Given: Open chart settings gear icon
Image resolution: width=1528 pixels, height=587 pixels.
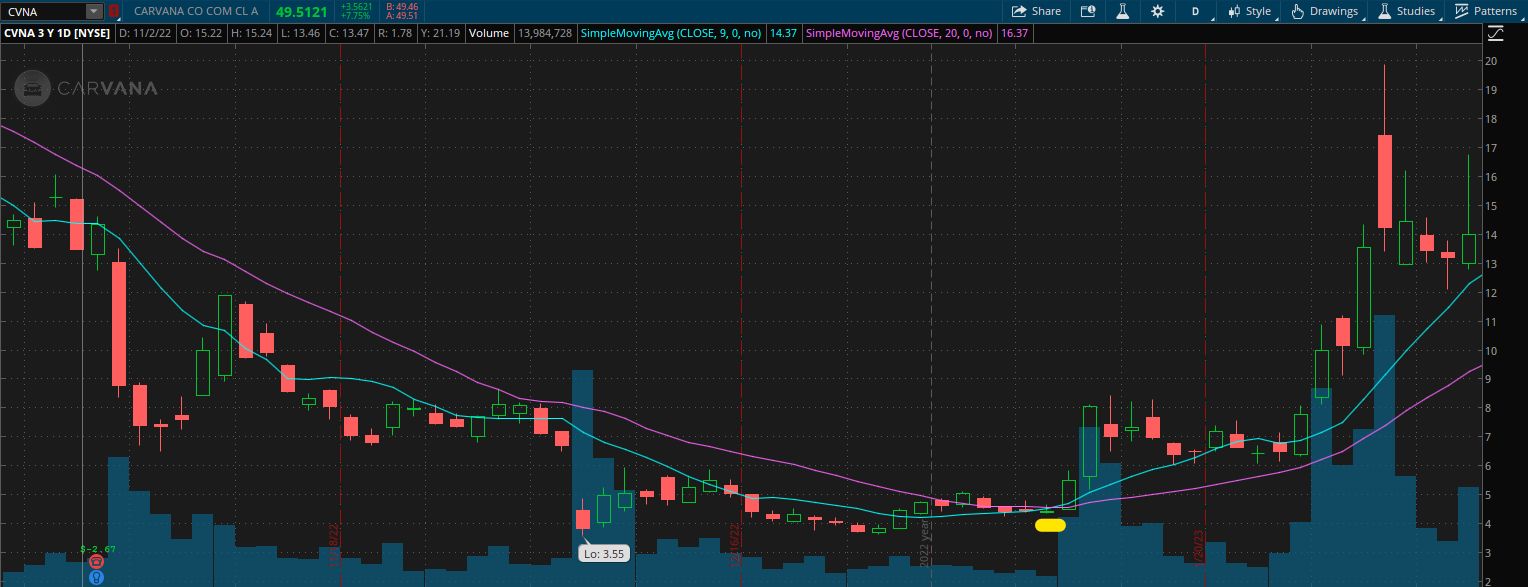Looking at the screenshot, I should [x=1157, y=11].
